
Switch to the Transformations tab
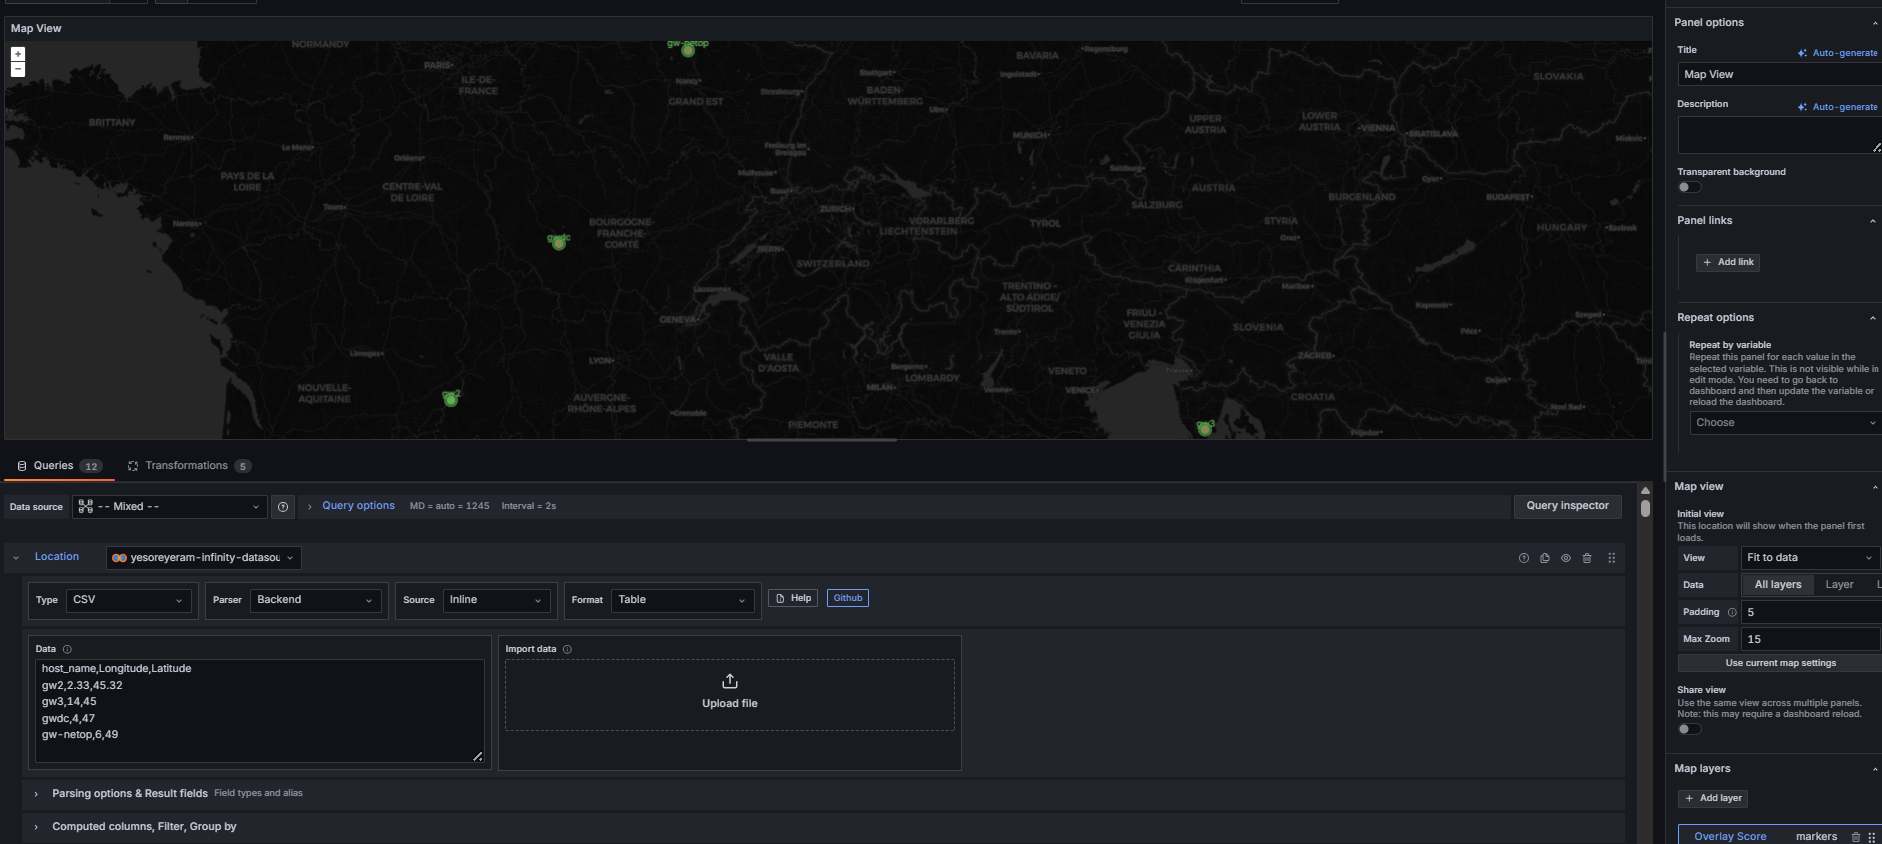tap(189, 466)
